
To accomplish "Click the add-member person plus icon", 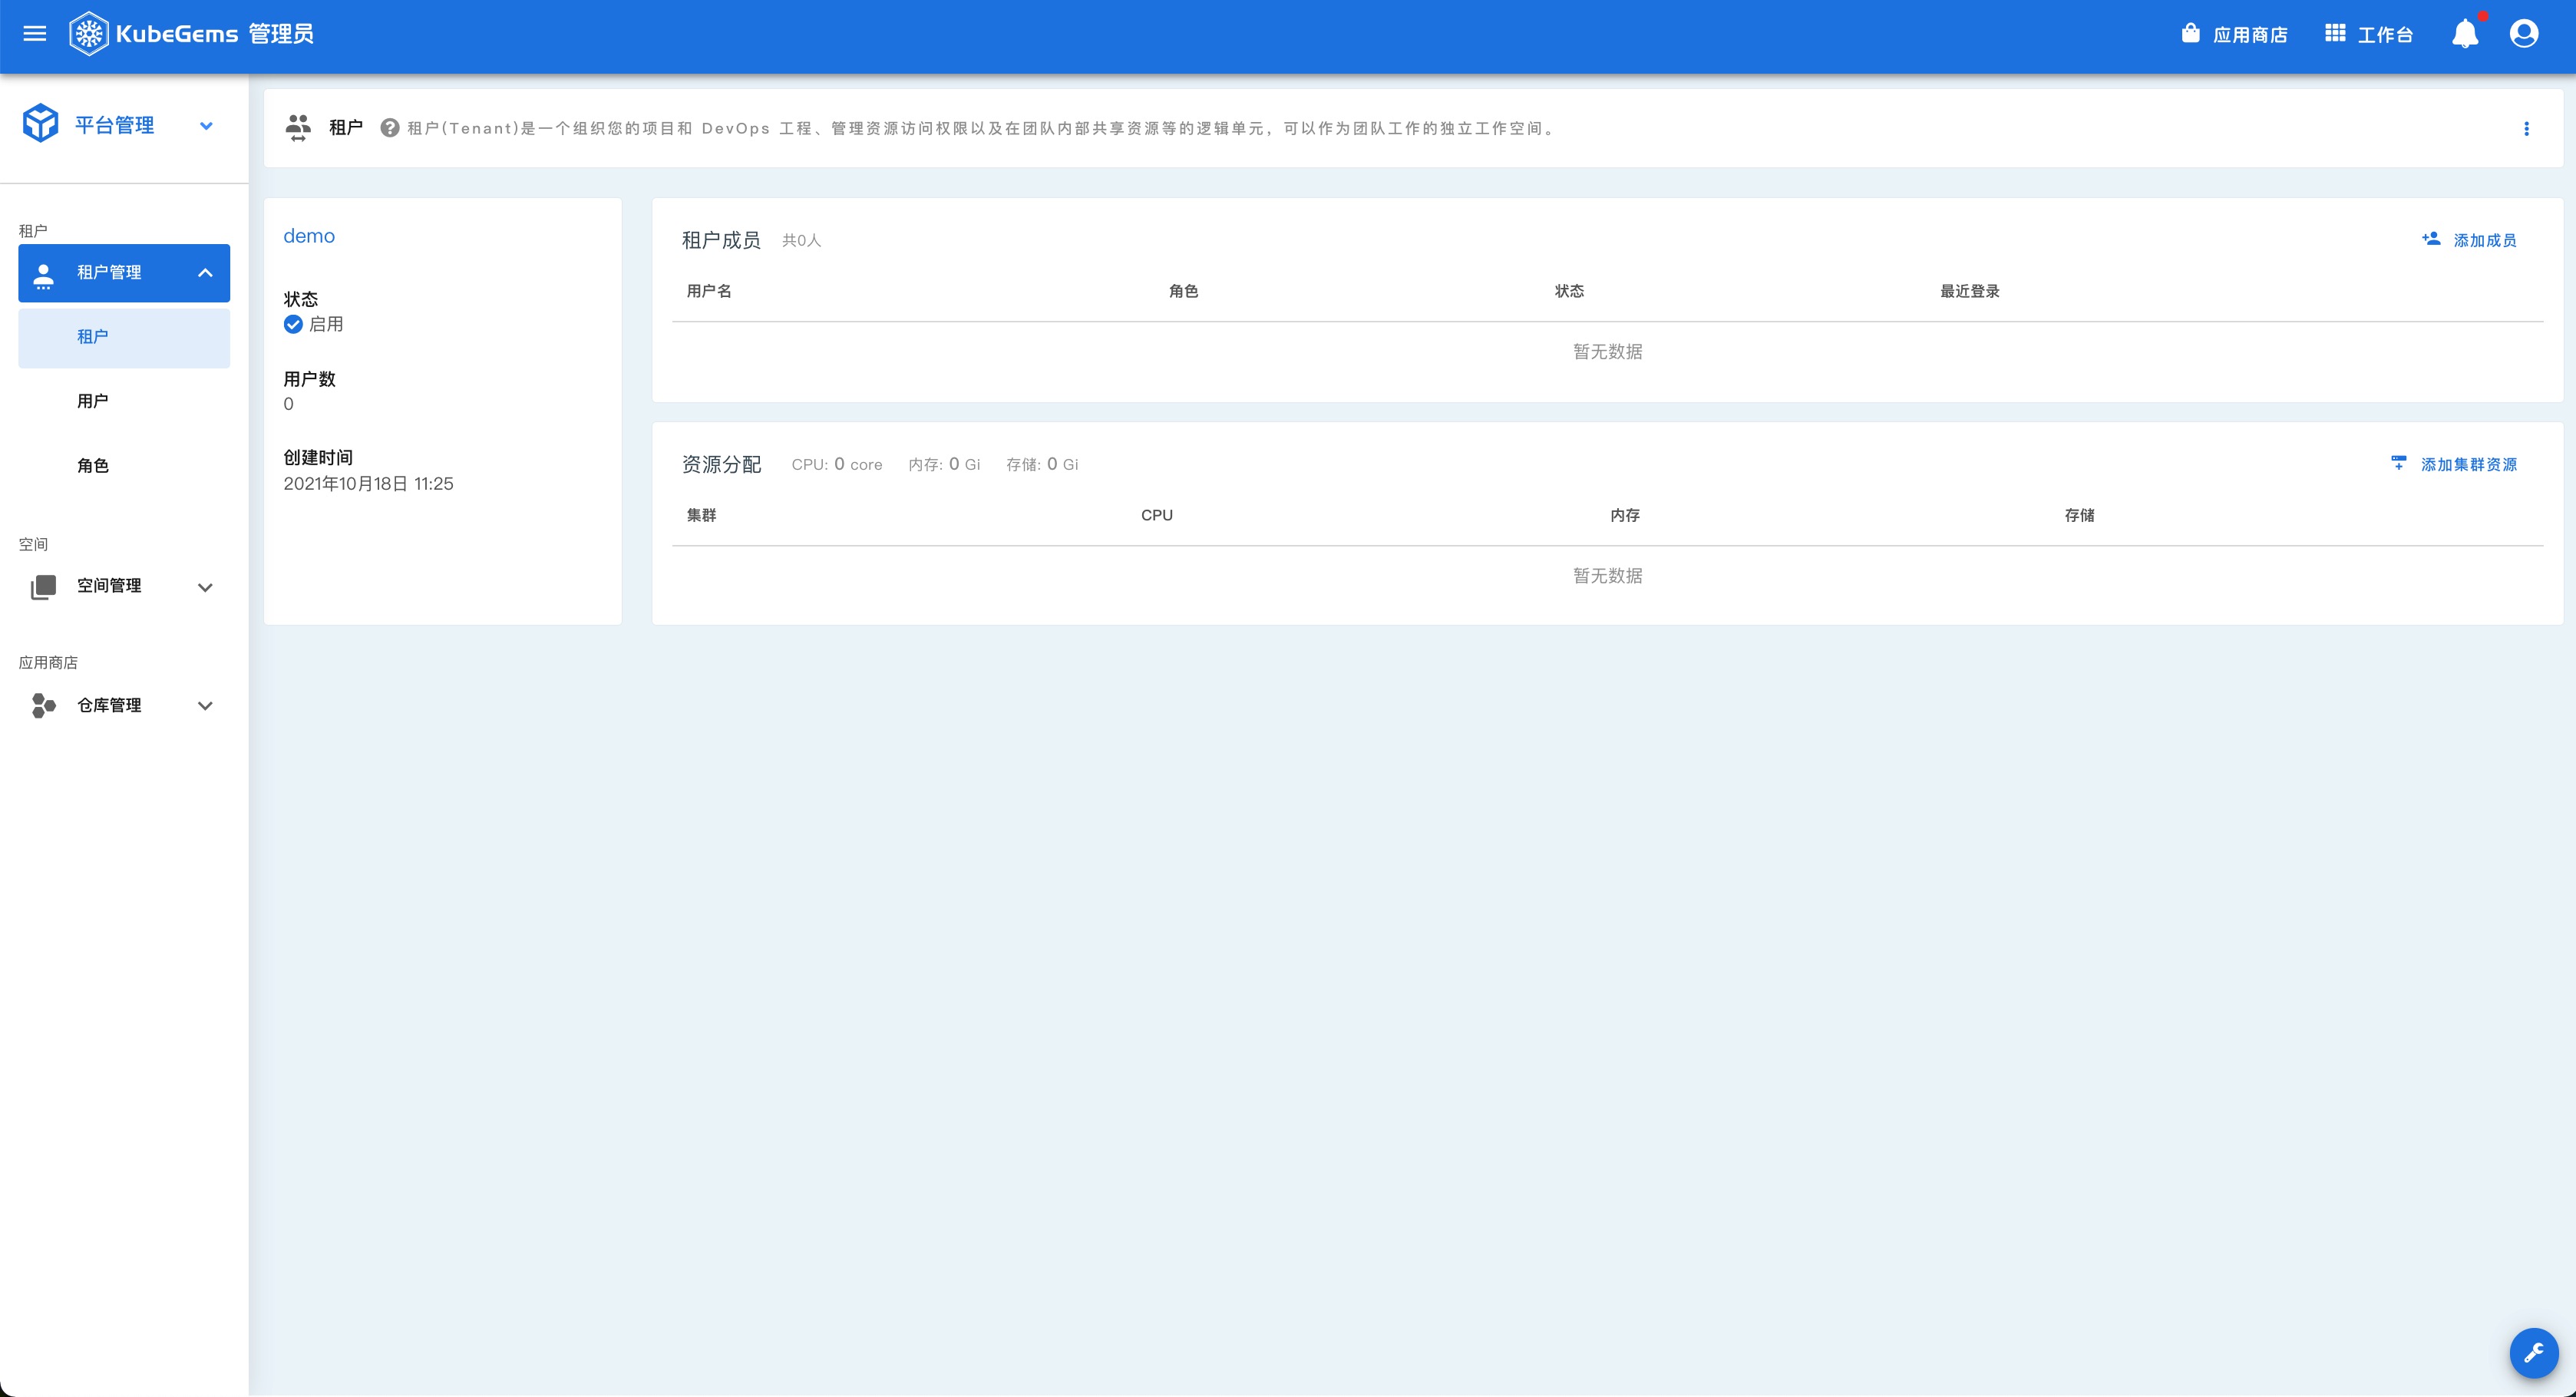I will click(x=2431, y=239).
